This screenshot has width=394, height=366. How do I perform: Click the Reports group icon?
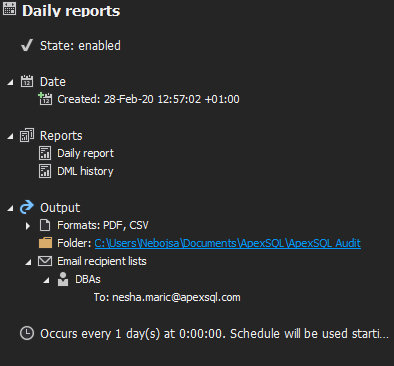27,135
